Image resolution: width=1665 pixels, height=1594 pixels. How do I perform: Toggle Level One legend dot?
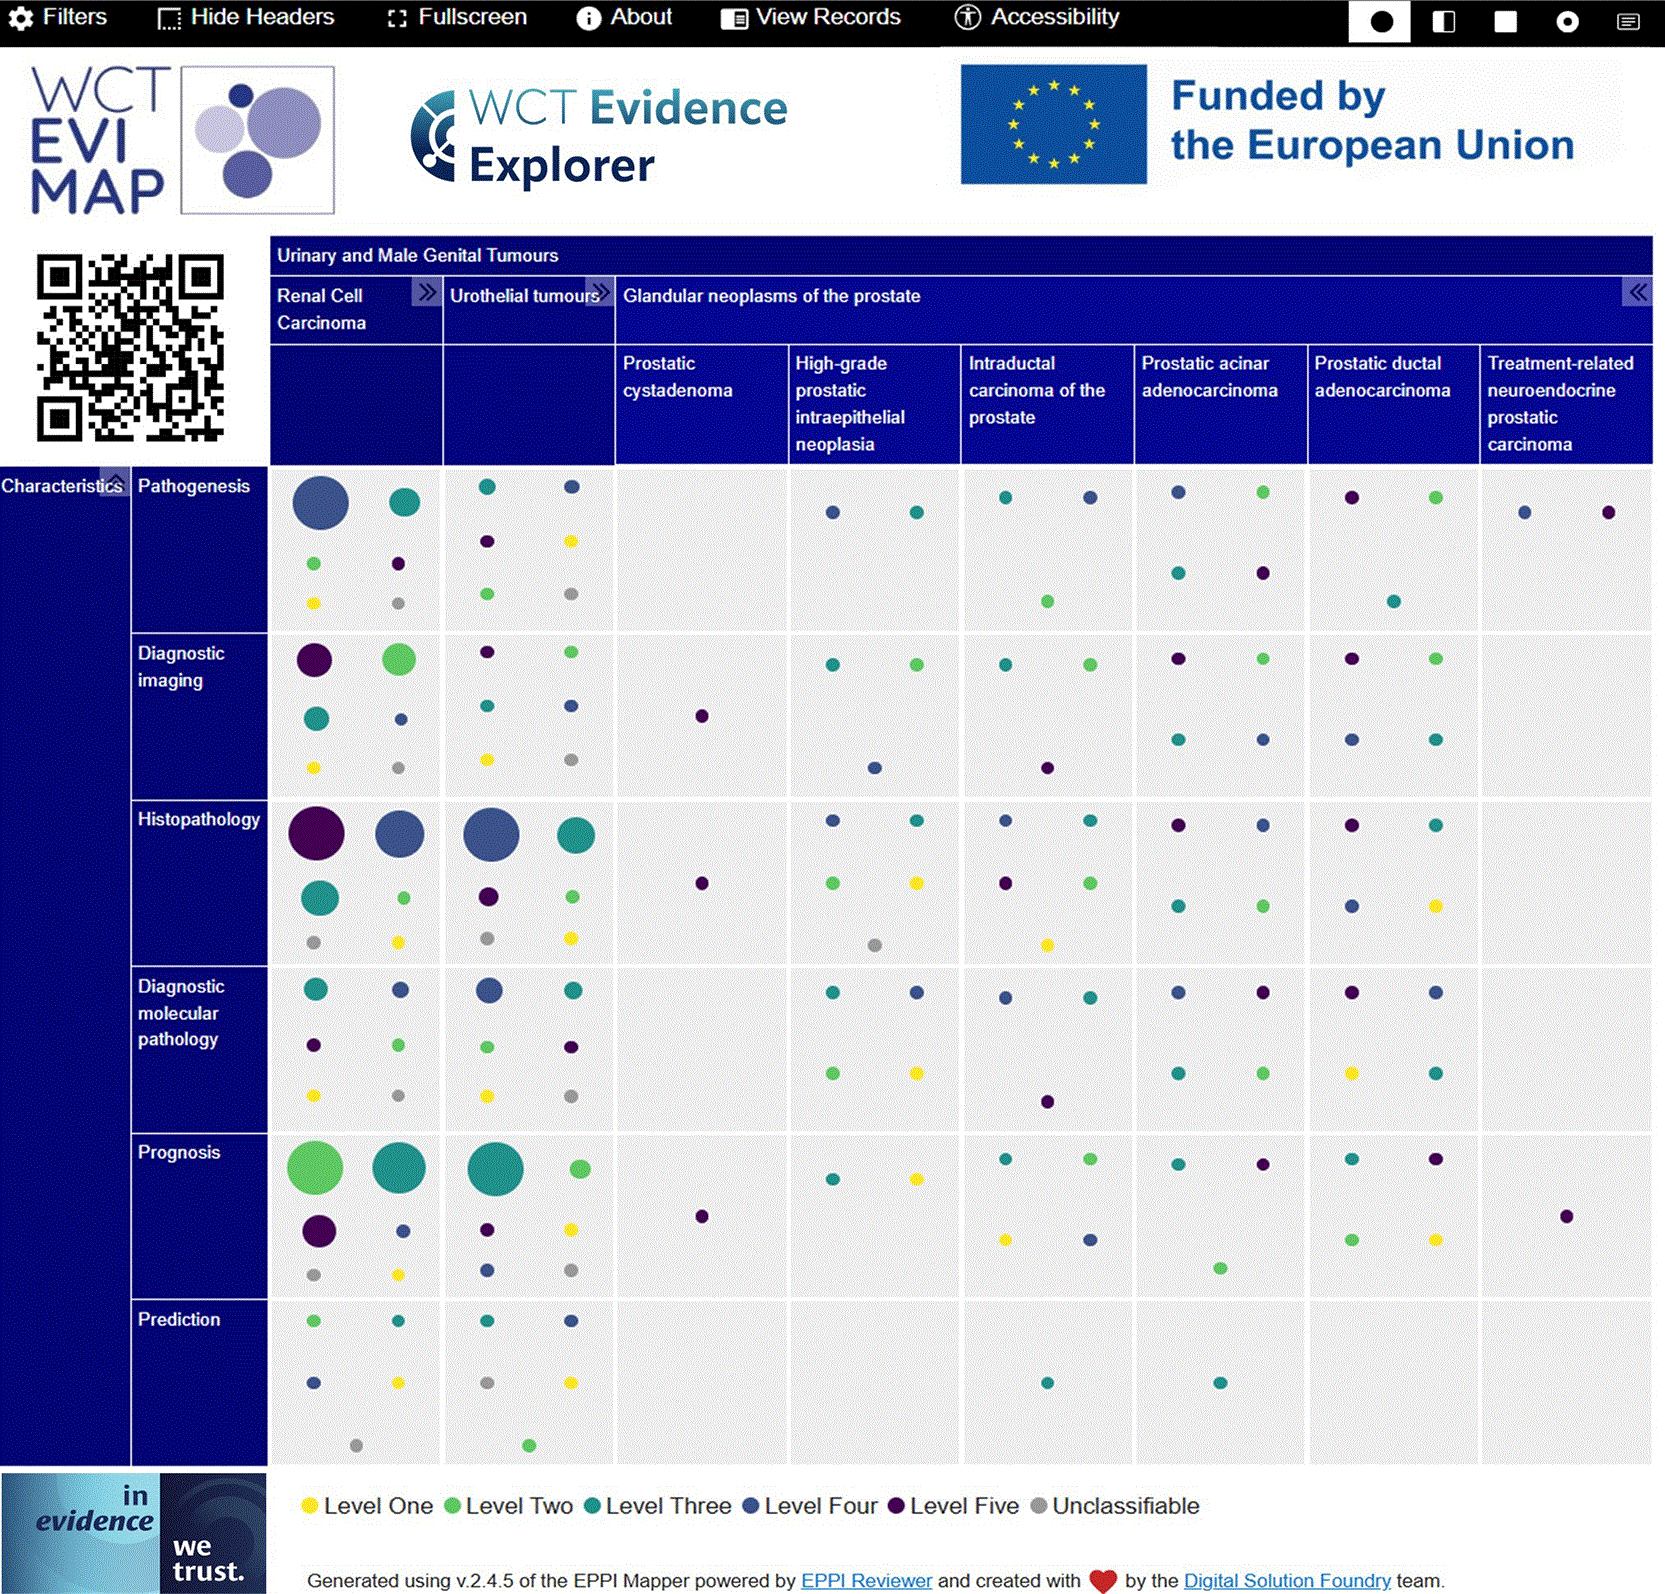[310, 1506]
